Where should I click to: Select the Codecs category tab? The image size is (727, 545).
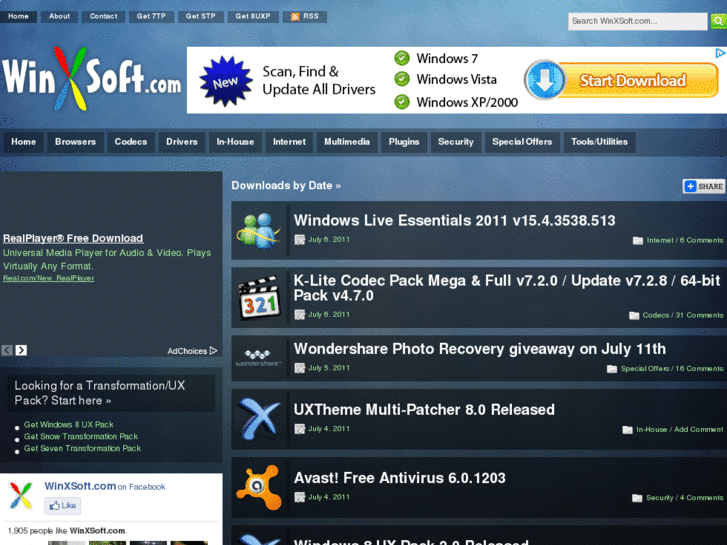[x=131, y=142]
